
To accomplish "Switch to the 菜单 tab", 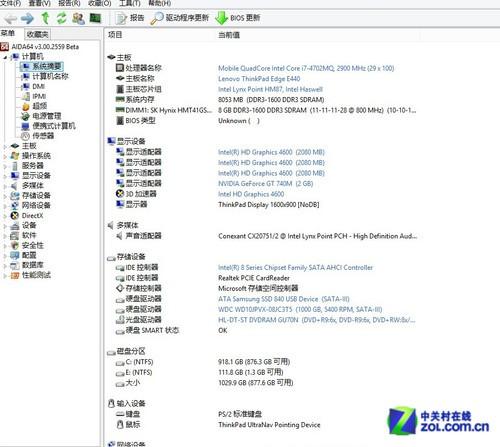I will coord(8,33).
